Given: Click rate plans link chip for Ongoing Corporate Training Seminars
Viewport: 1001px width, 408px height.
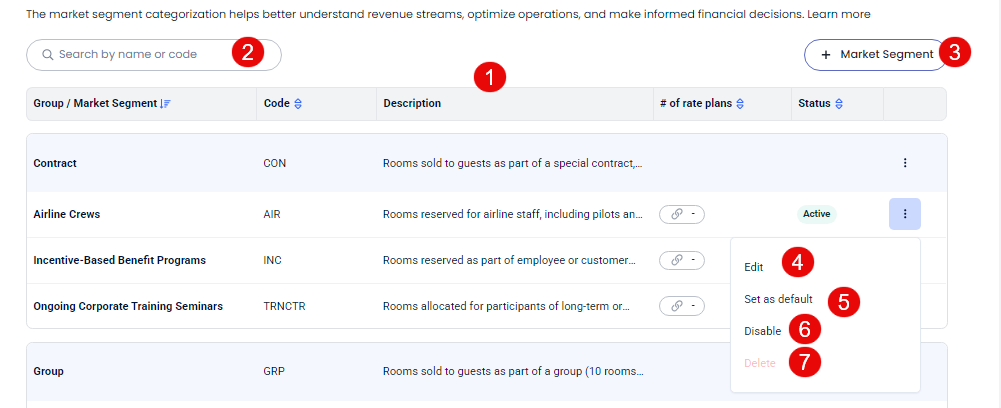Looking at the screenshot, I should tap(682, 306).
